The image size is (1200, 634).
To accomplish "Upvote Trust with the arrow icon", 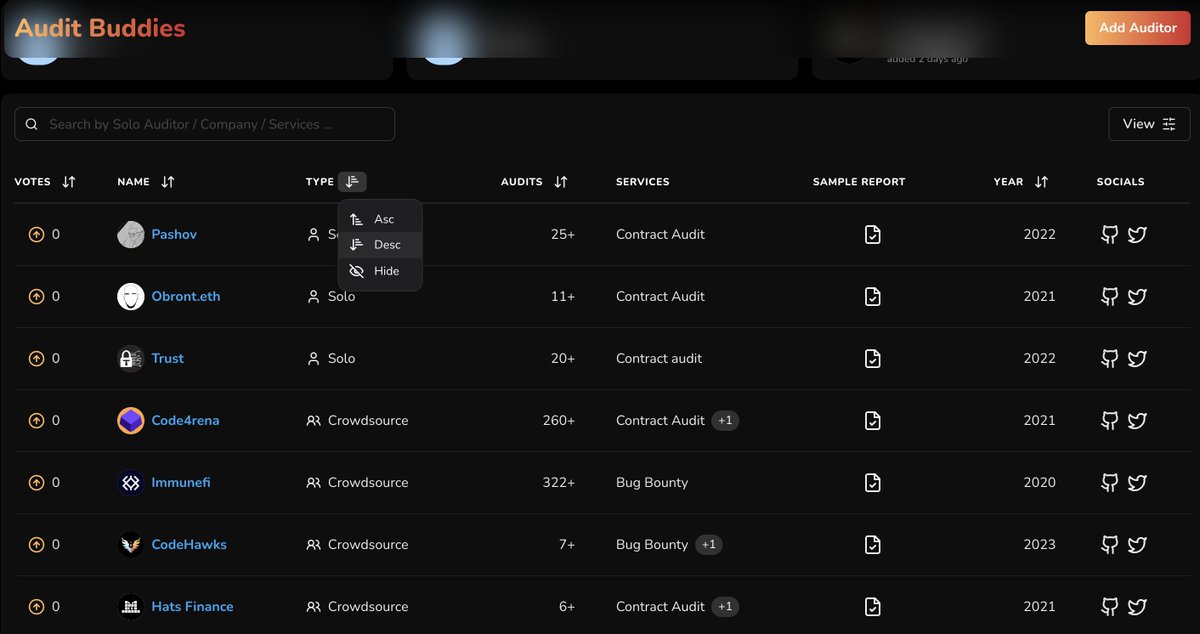I will tap(36, 359).
